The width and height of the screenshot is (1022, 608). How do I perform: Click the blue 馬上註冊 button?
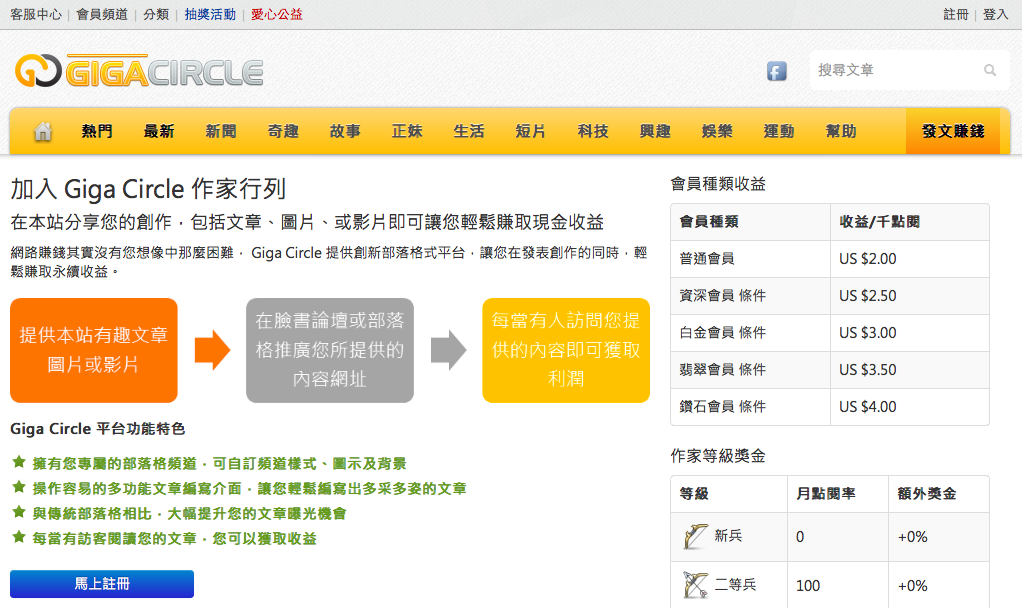tap(102, 584)
